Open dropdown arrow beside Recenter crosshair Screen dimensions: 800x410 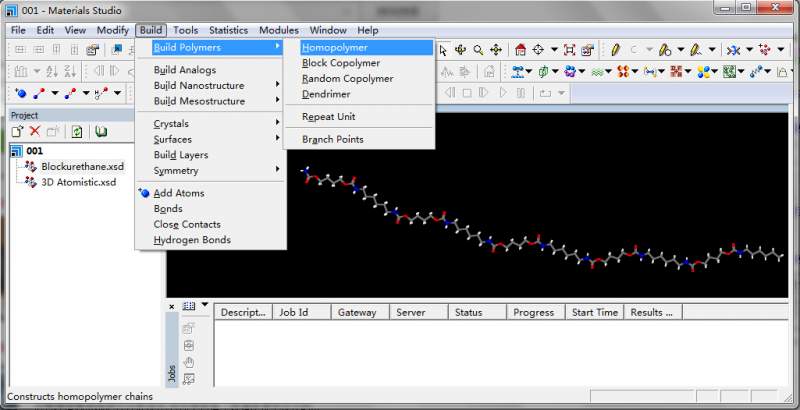pos(554,49)
